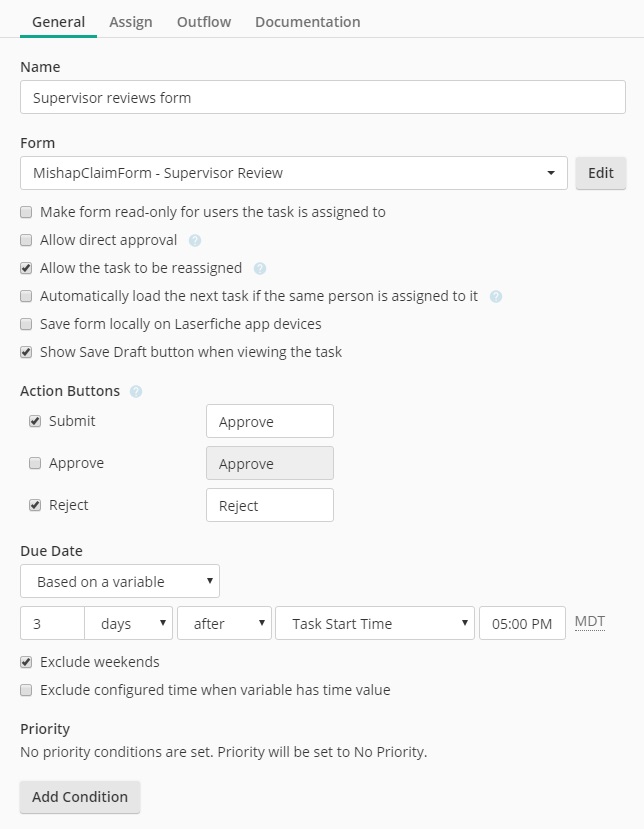The image size is (644, 829).
Task: Uncheck Show Save Draft button option
Action: coord(27,352)
